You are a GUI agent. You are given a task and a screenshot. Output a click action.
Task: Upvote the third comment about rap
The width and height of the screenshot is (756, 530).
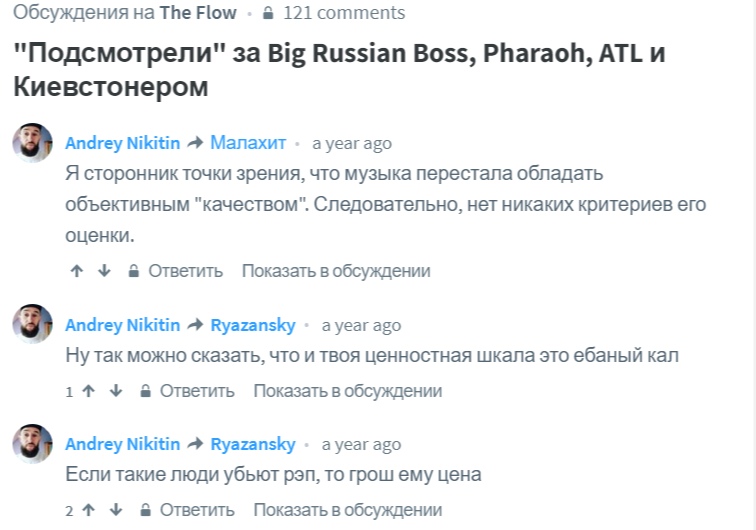coord(89,510)
